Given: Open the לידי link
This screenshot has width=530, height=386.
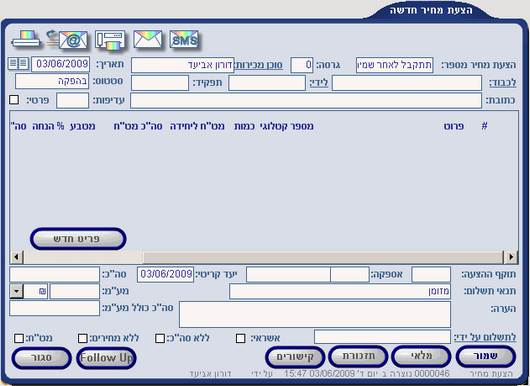Looking at the screenshot, I should [x=319, y=83].
